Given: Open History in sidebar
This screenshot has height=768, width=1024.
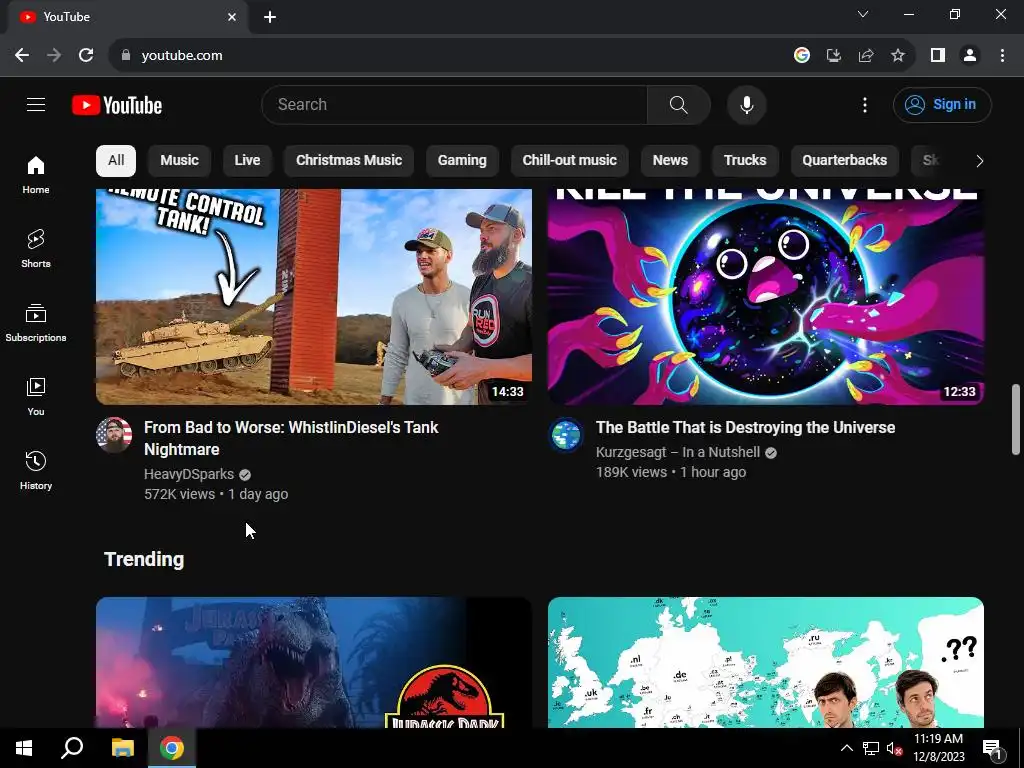Looking at the screenshot, I should pos(36,470).
